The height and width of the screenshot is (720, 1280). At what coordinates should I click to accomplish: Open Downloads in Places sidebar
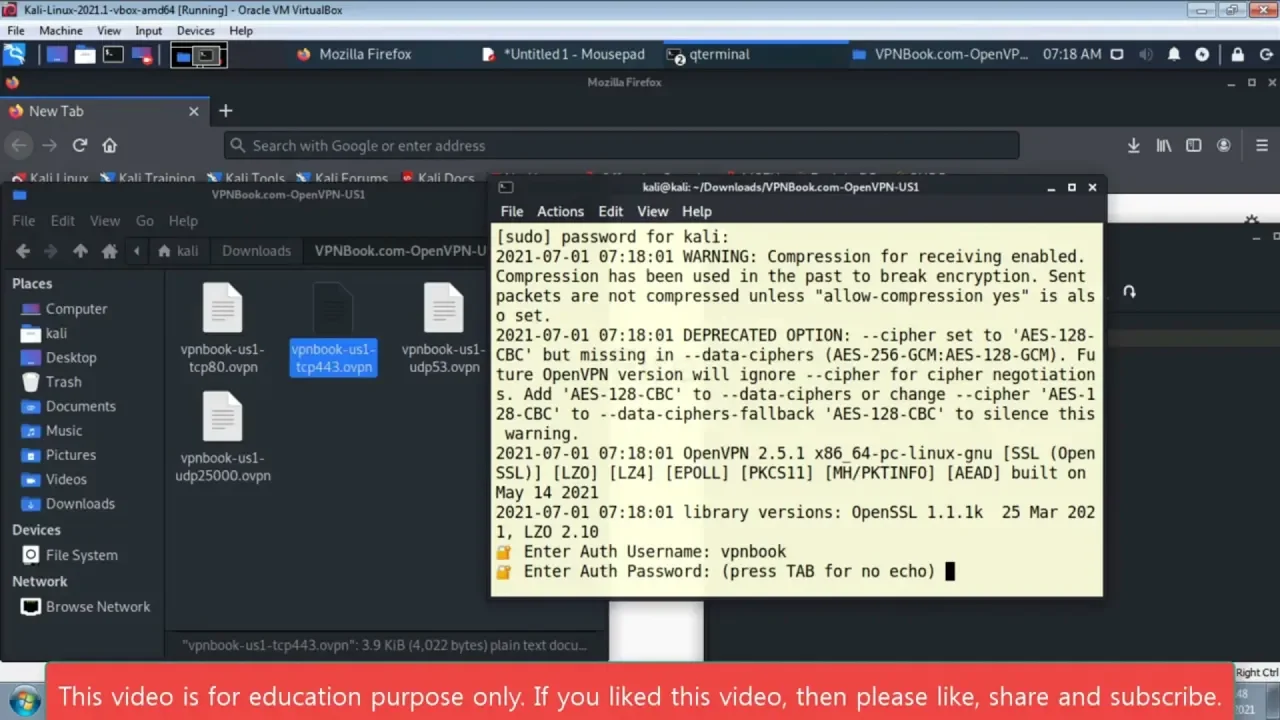point(80,504)
